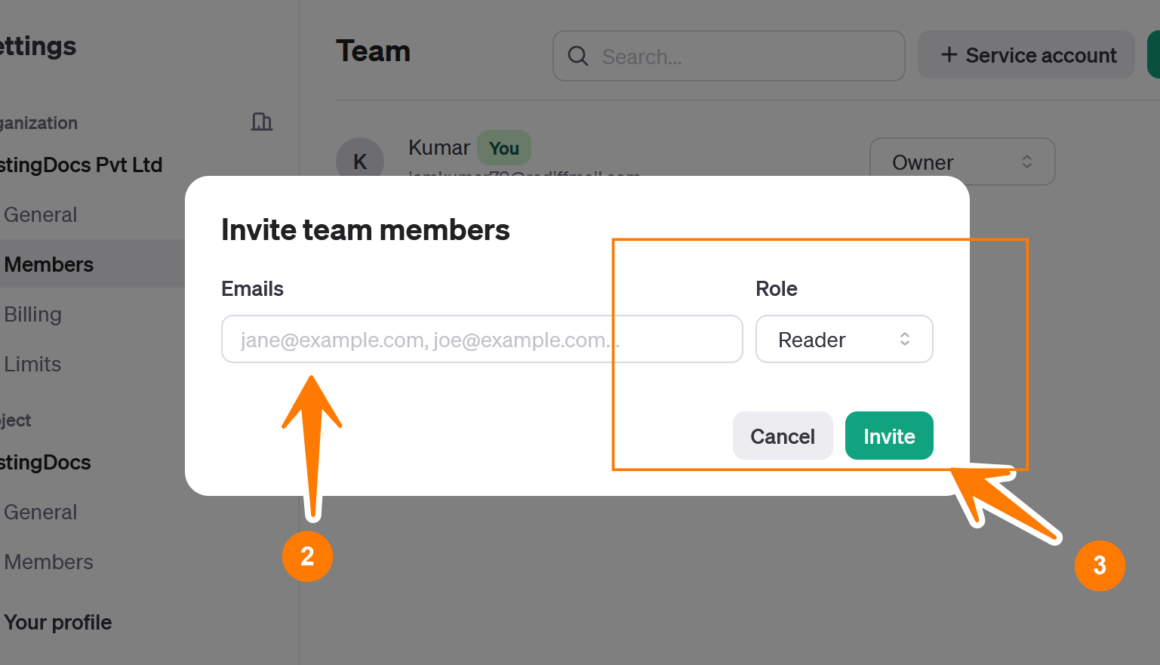
Task: Click the partially visible green button beside Service account
Action: click(x=1153, y=55)
